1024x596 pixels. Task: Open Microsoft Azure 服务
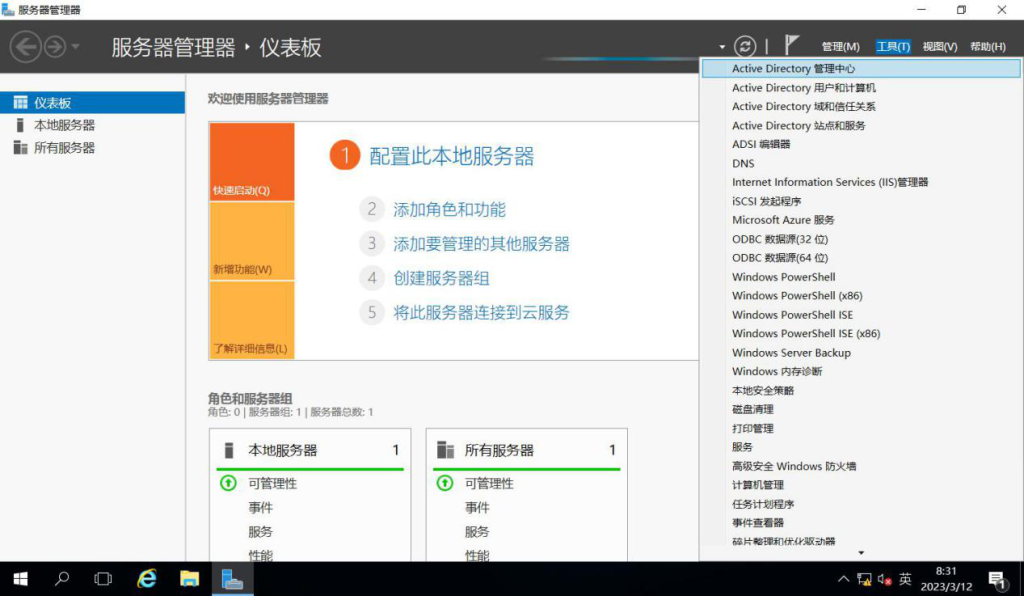point(861,220)
